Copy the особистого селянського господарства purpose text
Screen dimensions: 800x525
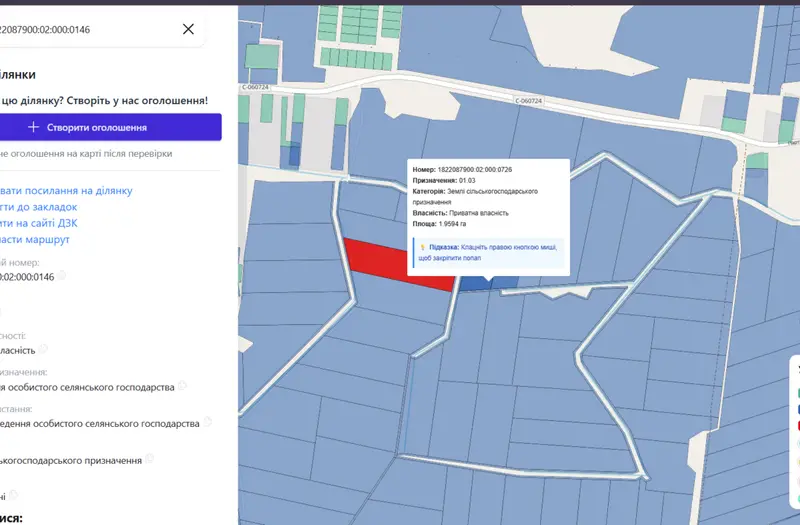[x=182, y=386]
